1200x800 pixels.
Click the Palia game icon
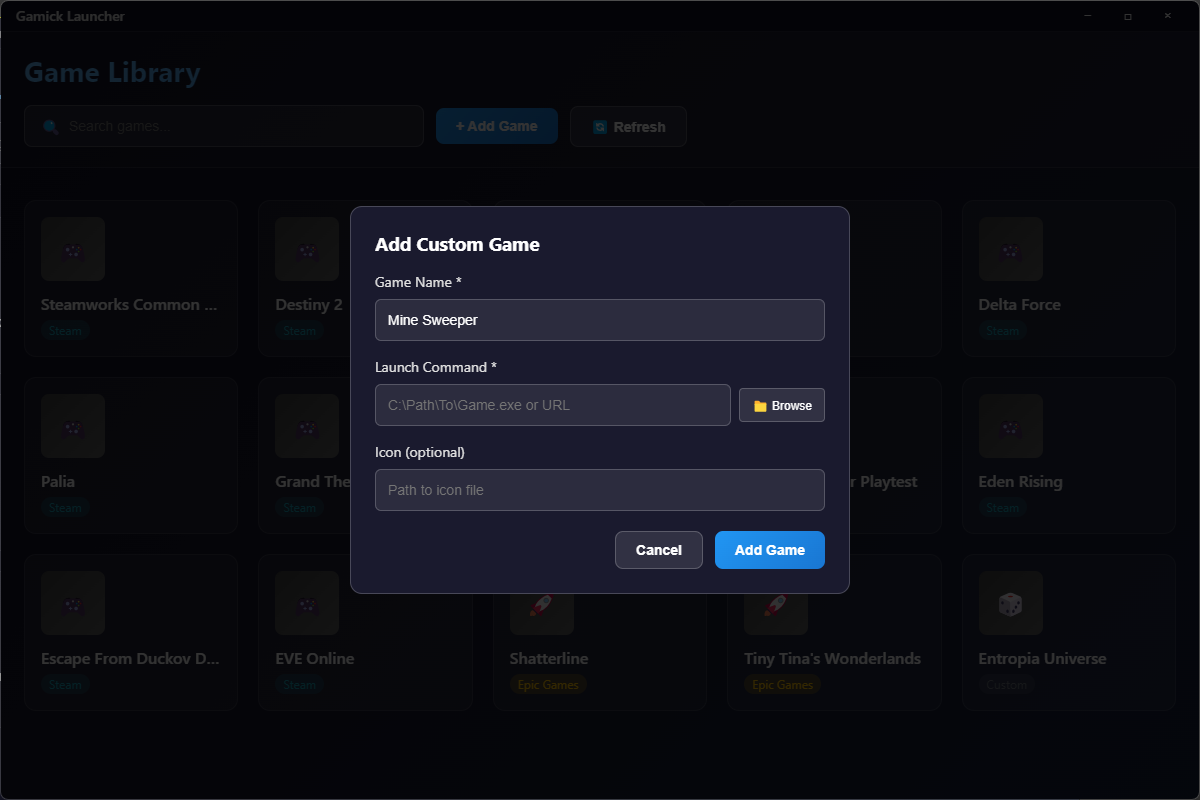point(73,426)
